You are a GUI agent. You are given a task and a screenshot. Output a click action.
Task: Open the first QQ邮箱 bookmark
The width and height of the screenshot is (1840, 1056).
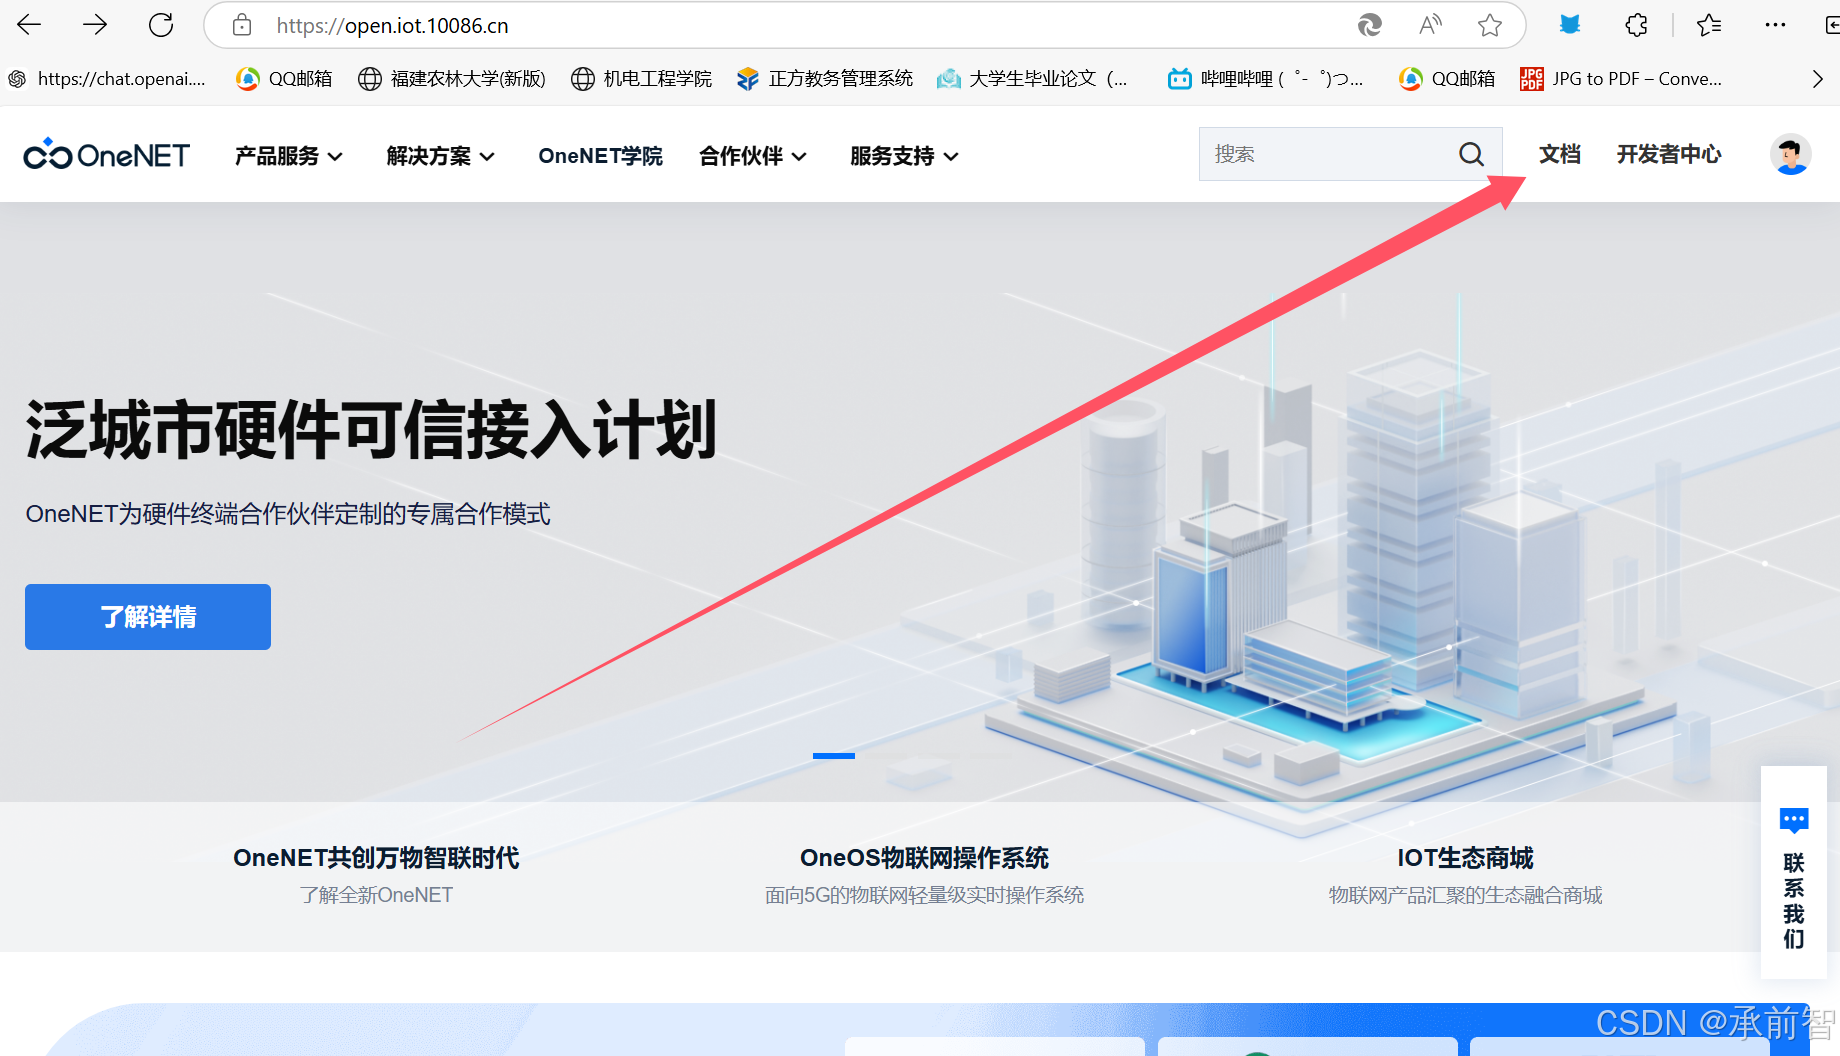pyautogui.click(x=284, y=79)
